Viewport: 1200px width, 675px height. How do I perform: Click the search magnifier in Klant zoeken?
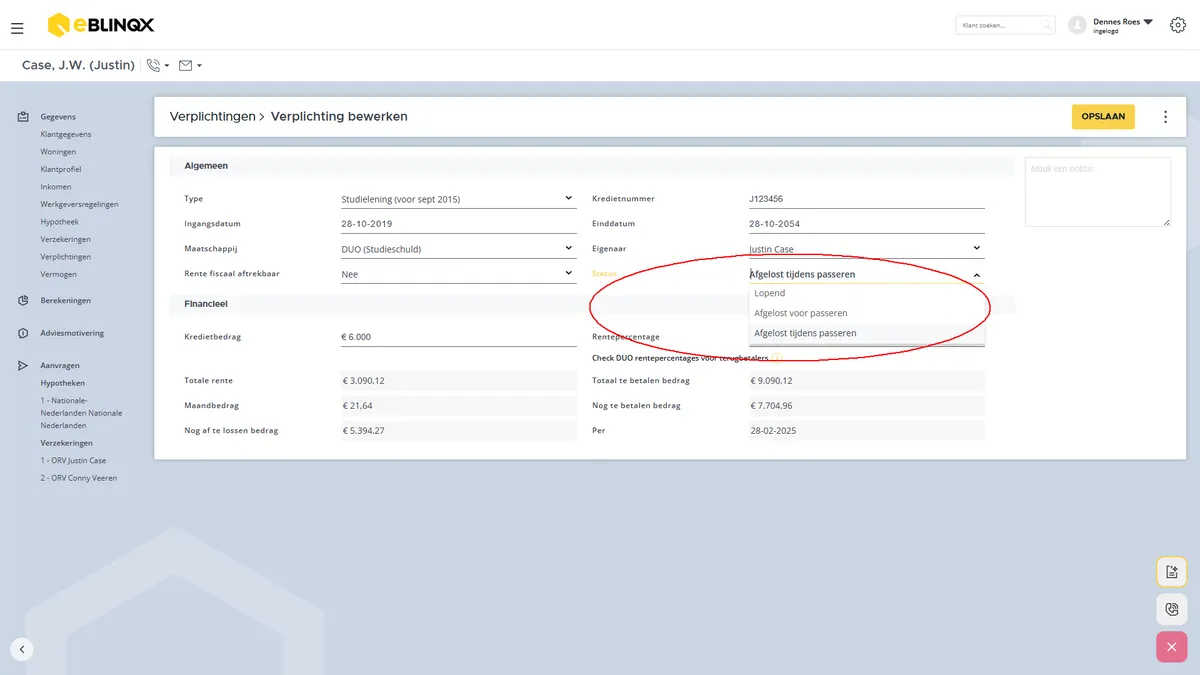point(1046,25)
